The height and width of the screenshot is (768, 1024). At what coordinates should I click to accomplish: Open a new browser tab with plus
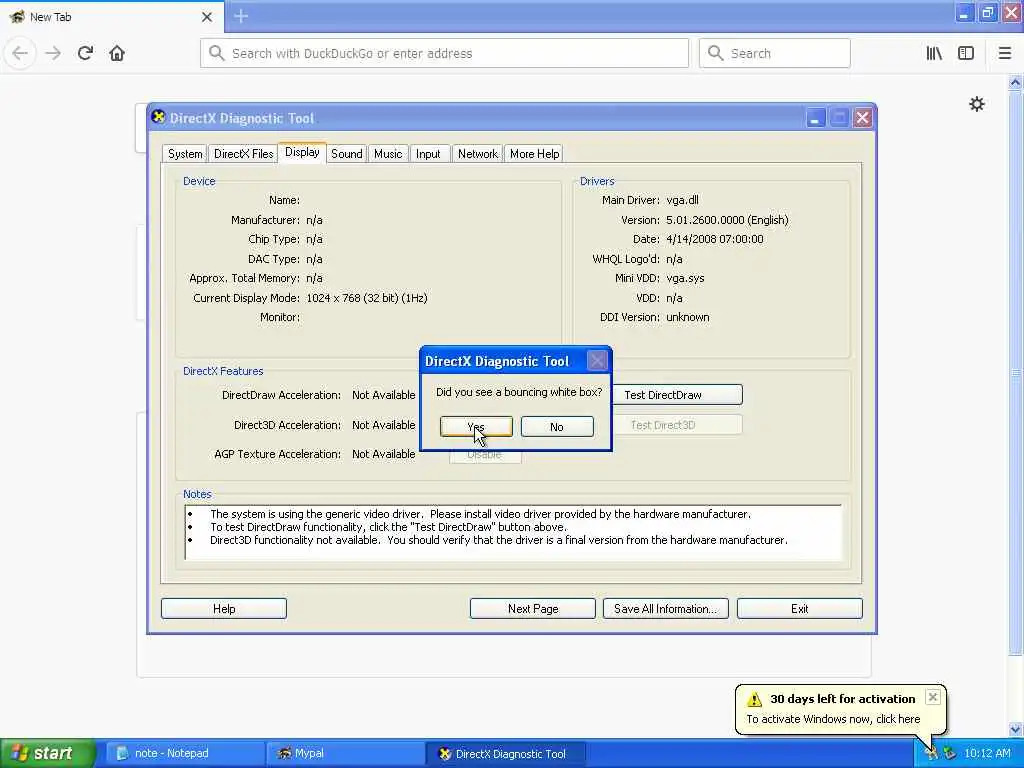tap(241, 16)
